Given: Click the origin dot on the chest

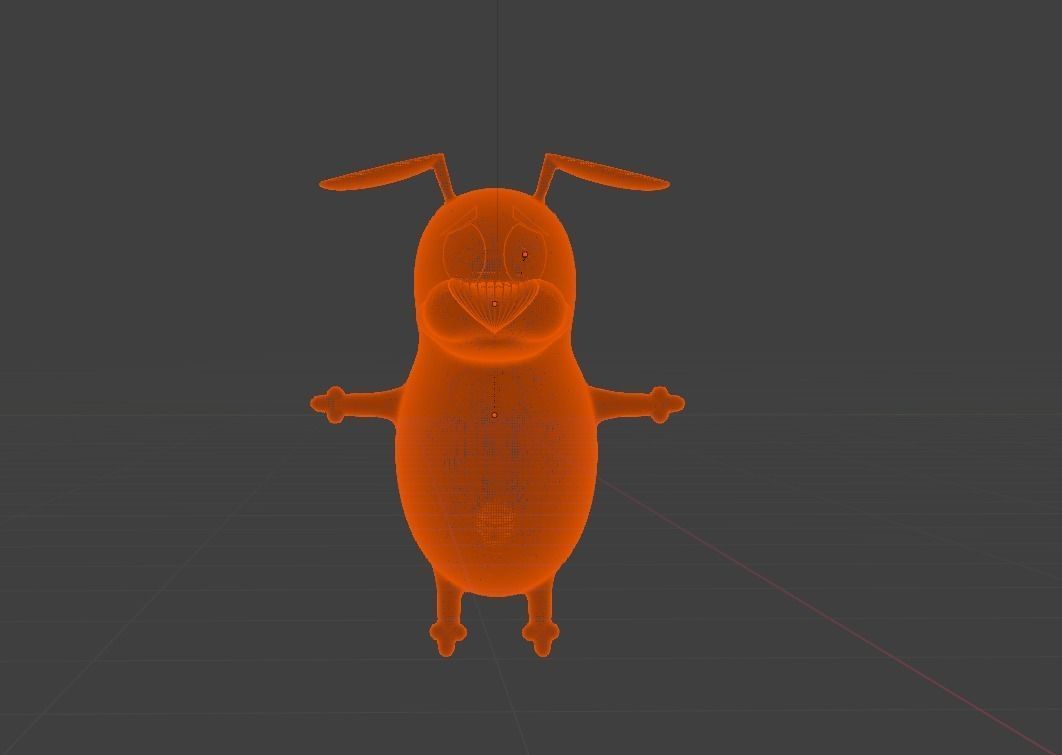Looking at the screenshot, I should pos(494,415).
